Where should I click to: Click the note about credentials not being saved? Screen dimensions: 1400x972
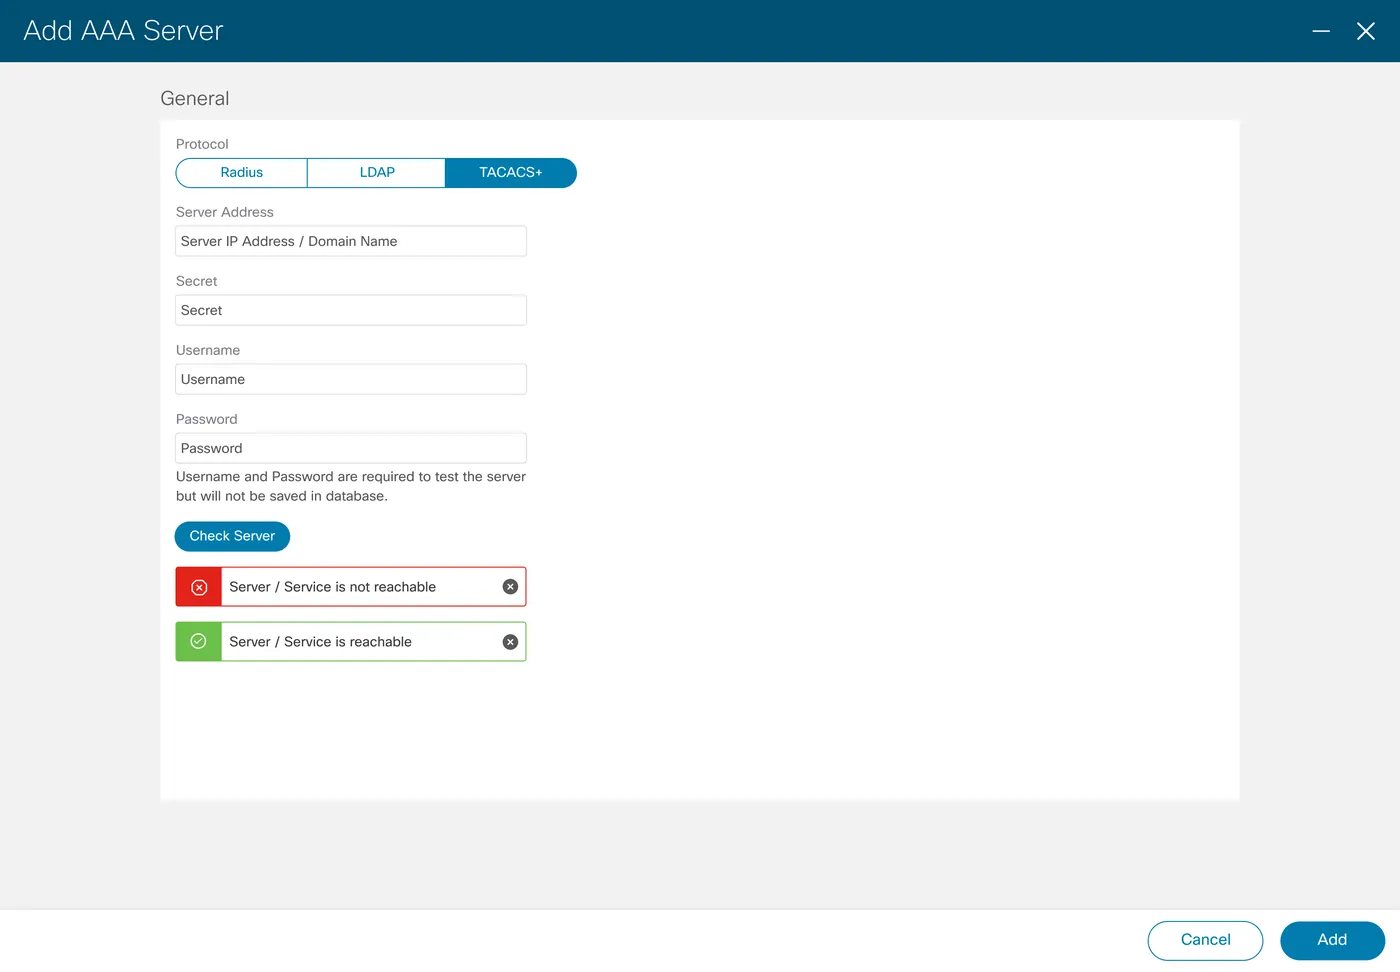coord(351,486)
